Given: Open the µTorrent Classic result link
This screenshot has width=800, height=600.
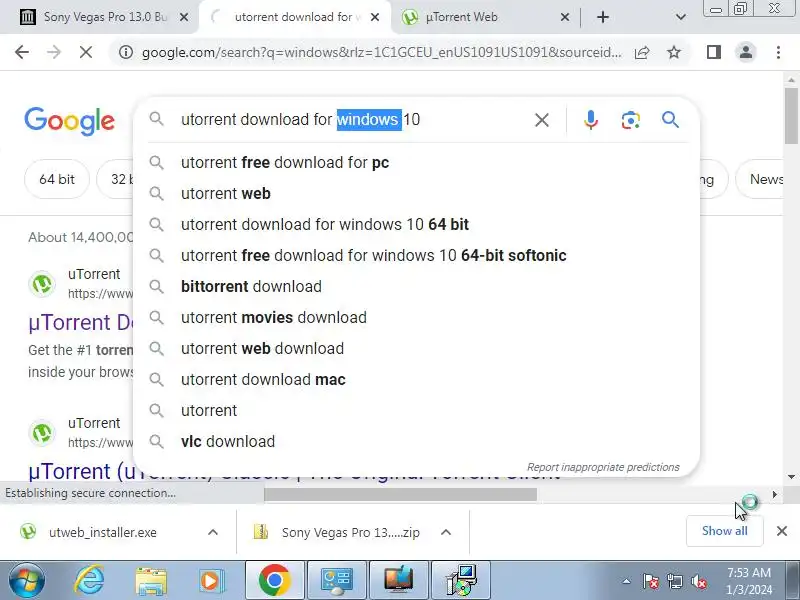Looking at the screenshot, I should coord(82,472).
